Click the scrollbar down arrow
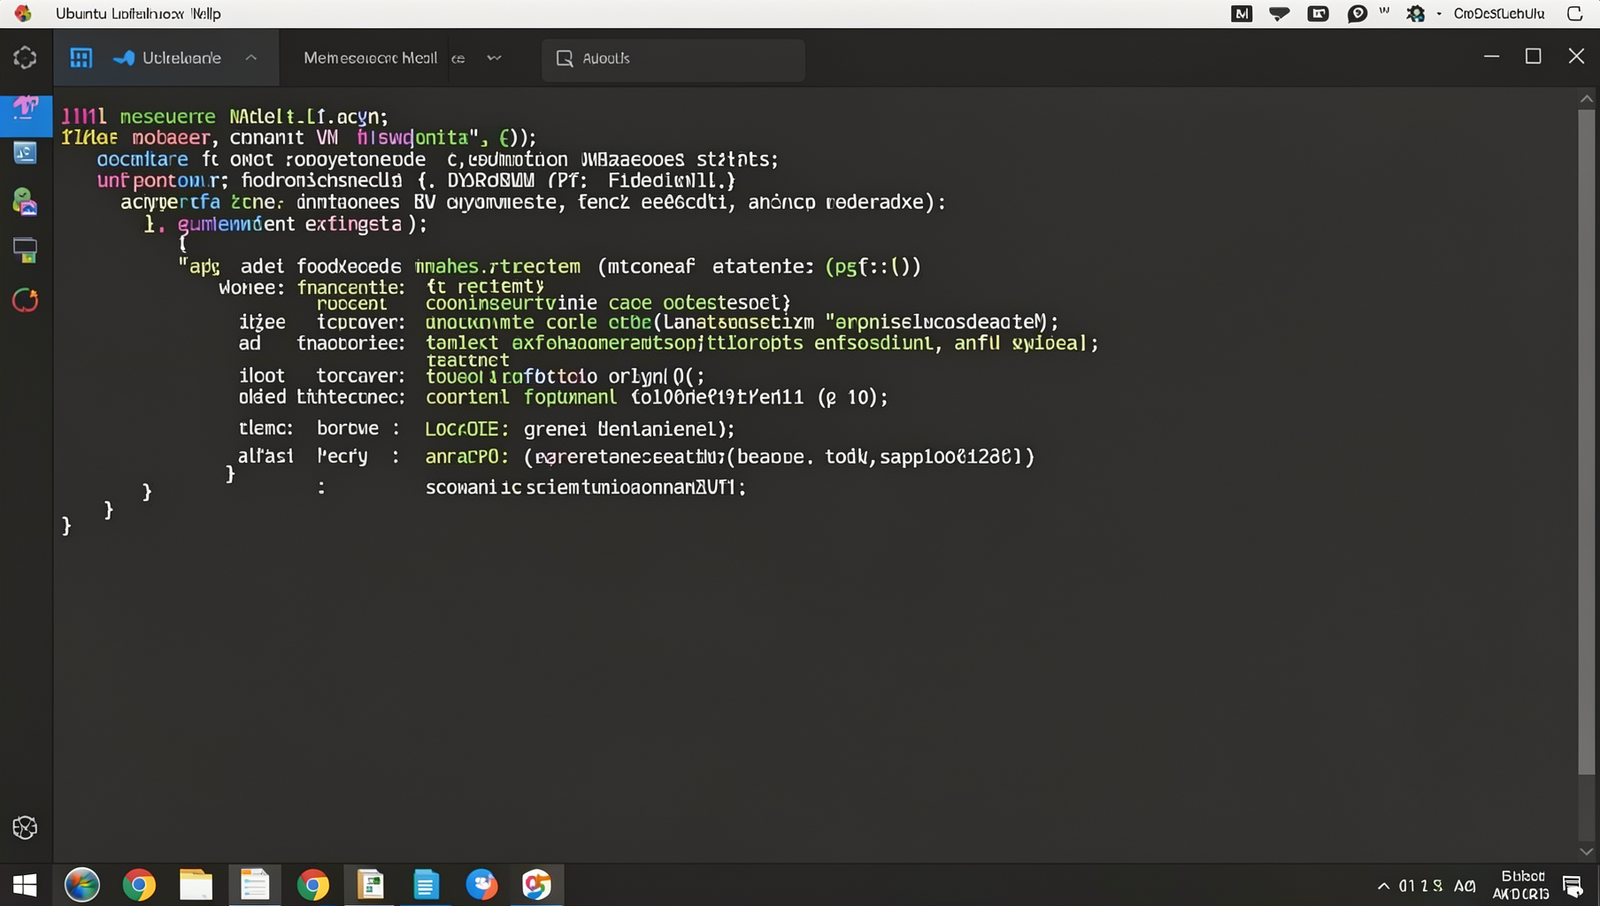The width and height of the screenshot is (1600, 906). (x=1586, y=852)
